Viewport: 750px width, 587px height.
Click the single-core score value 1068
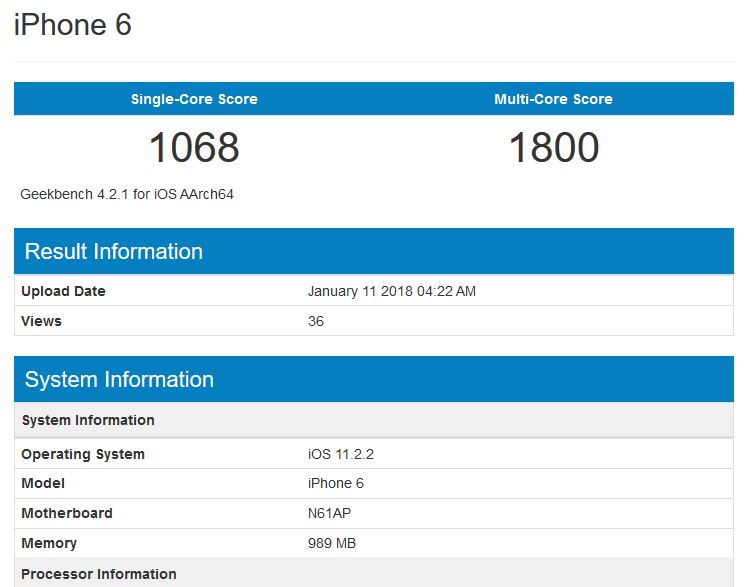coord(194,147)
